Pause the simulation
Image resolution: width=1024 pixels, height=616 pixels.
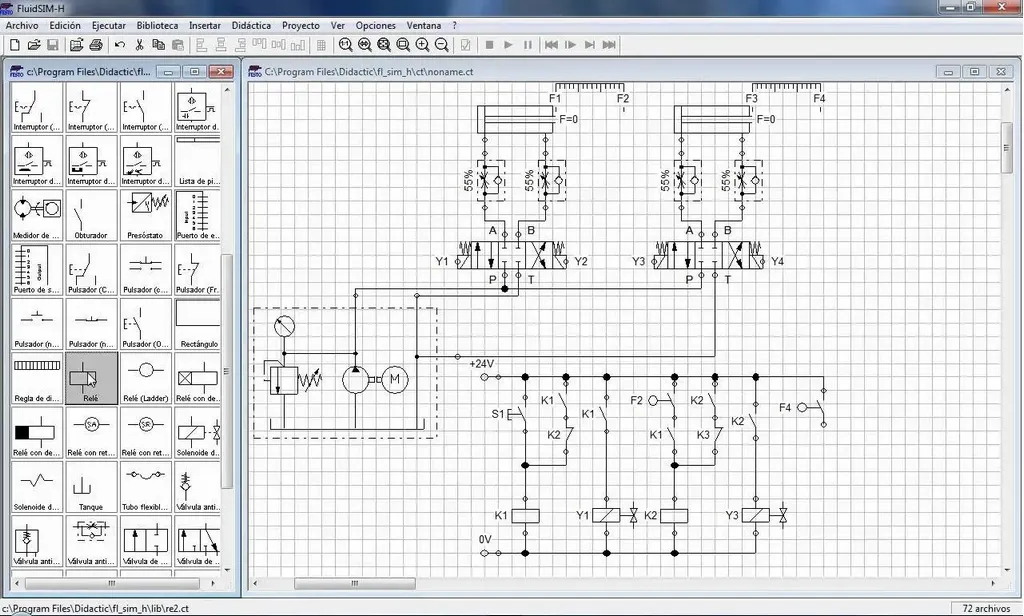[x=528, y=45]
